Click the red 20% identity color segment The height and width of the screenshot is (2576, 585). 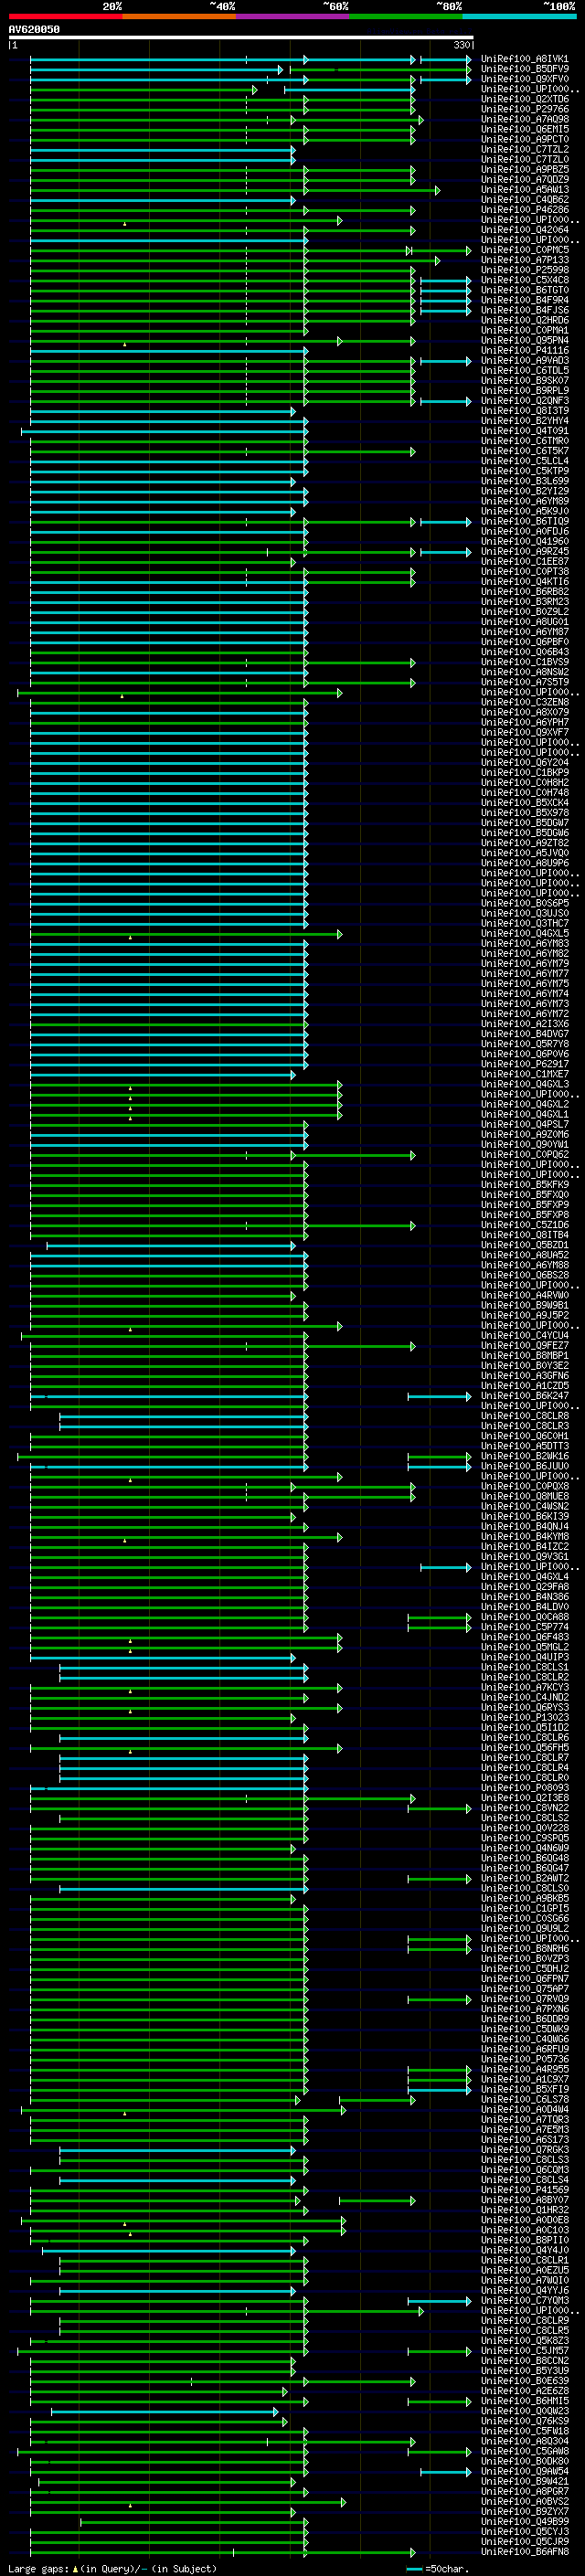coord(65,16)
